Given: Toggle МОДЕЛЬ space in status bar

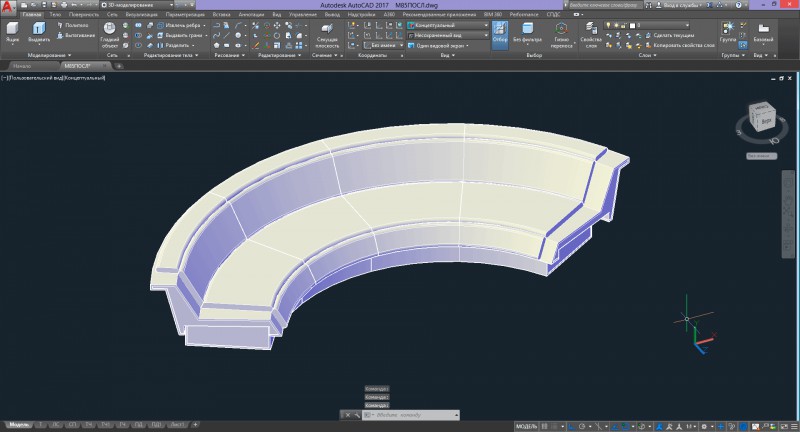Looking at the screenshot, I should tap(527, 426).
